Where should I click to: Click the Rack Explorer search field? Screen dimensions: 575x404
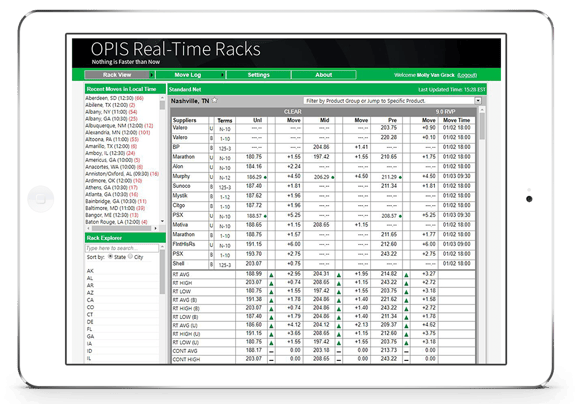(x=122, y=248)
